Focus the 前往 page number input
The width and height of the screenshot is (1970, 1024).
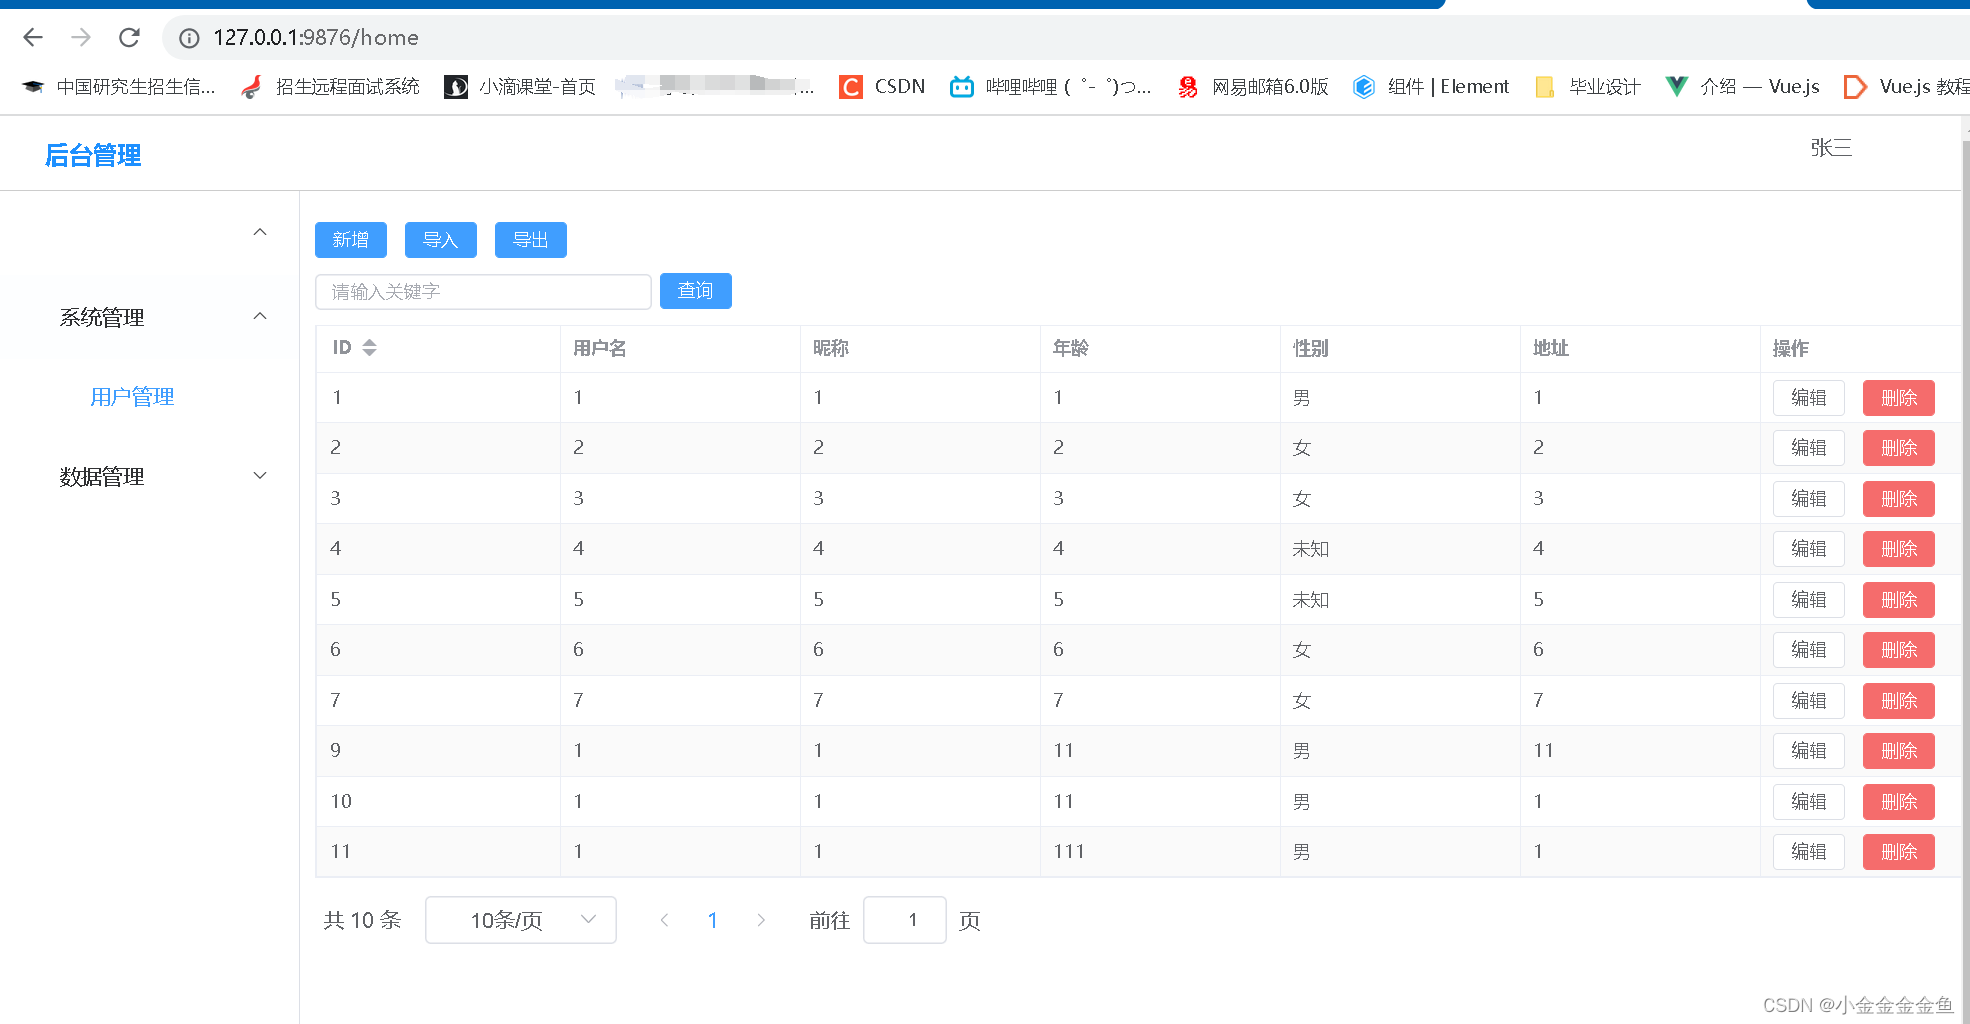(905, 920)
